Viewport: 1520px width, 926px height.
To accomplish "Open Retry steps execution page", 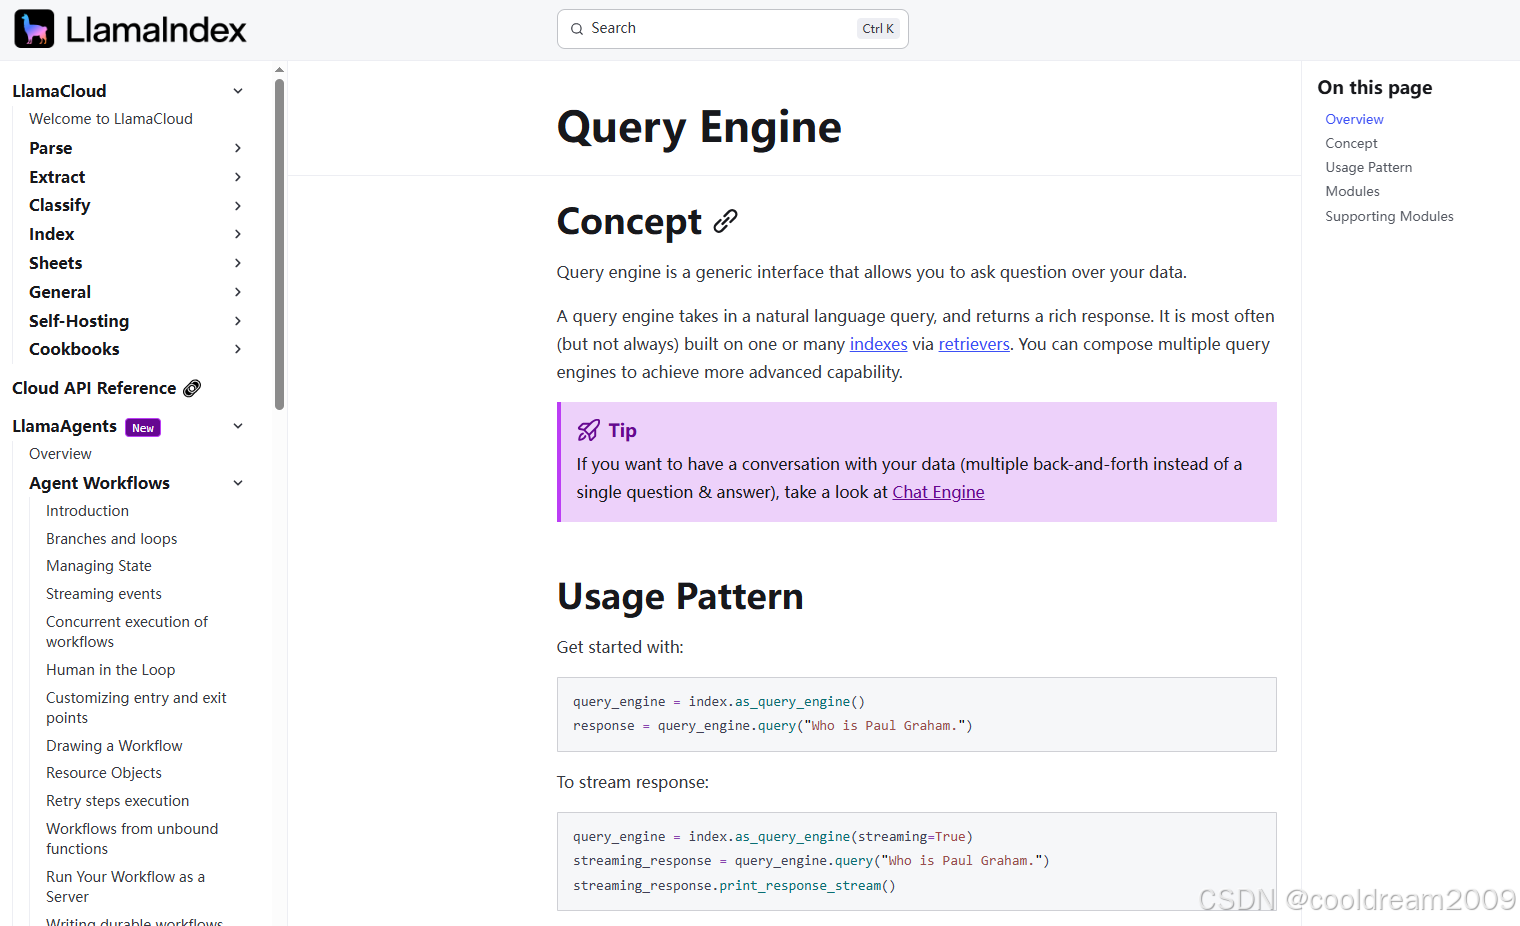I will click(117, 801).
